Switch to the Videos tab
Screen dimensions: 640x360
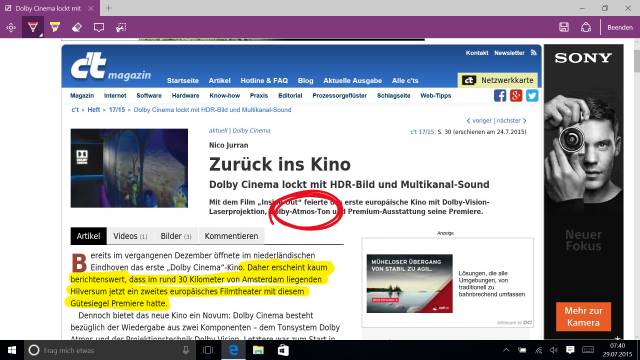pos(130,236)
